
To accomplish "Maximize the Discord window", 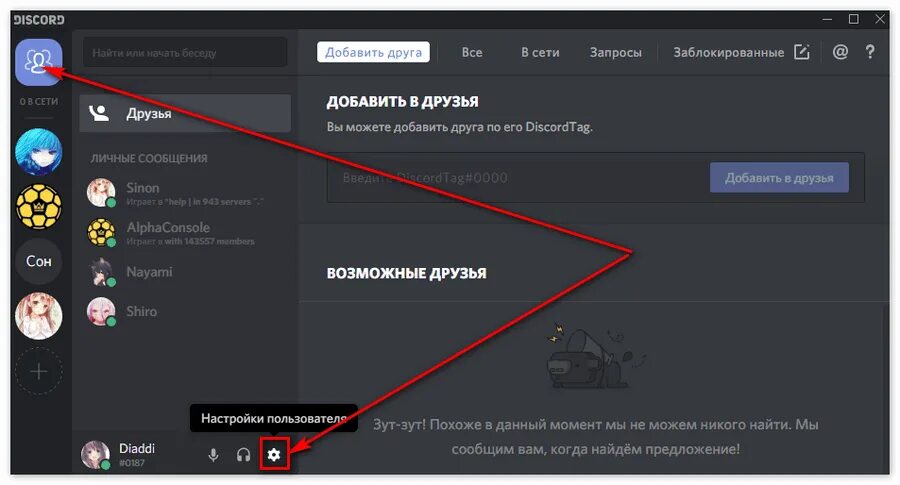I will [x=854, y=19].
